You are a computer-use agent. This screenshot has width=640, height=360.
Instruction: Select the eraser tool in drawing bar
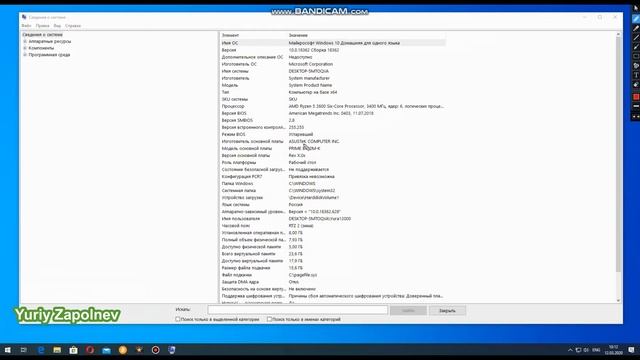click(x=636, y=84)
